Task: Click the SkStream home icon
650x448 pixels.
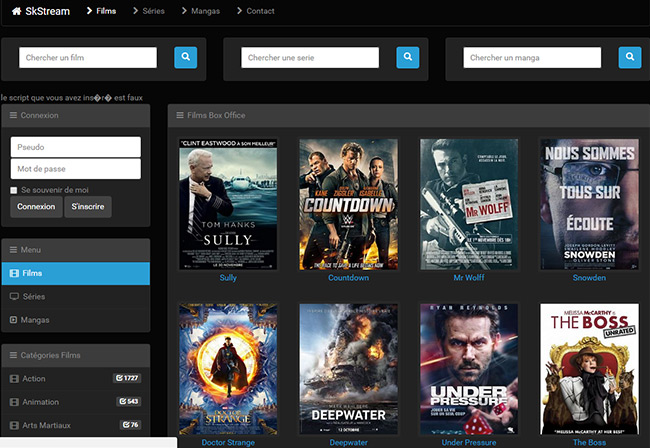Action: 17,11
